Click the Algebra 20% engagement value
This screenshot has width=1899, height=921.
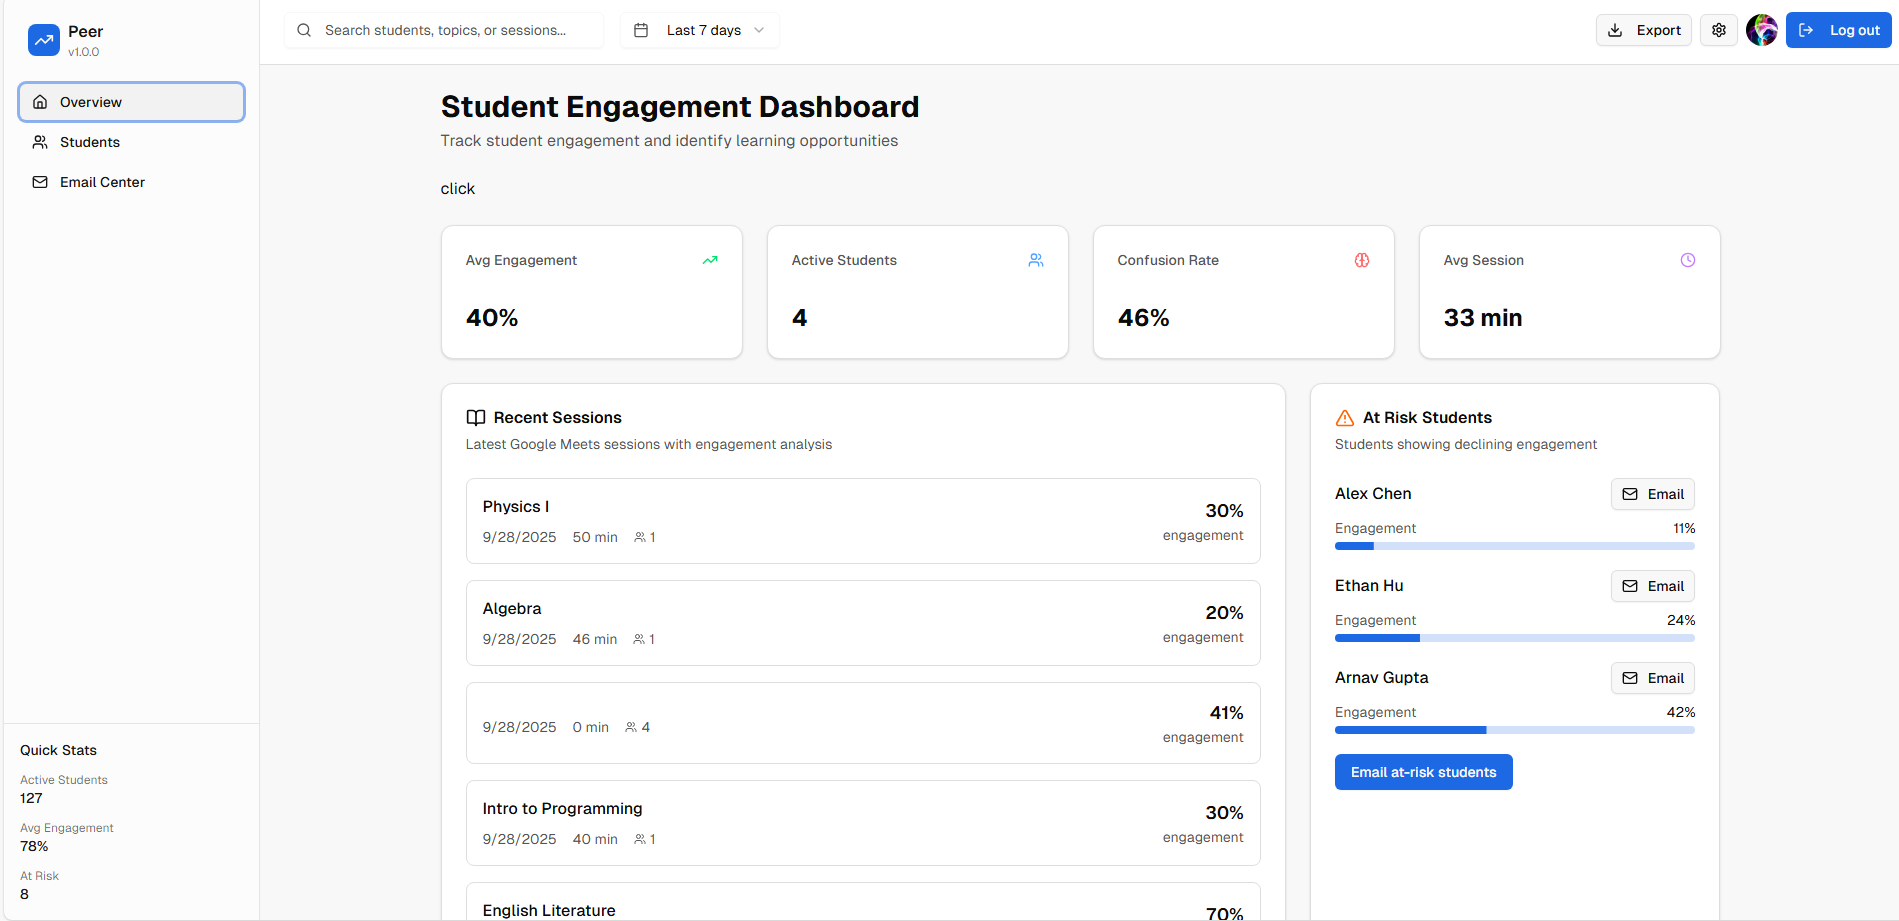pos(1224,613)
